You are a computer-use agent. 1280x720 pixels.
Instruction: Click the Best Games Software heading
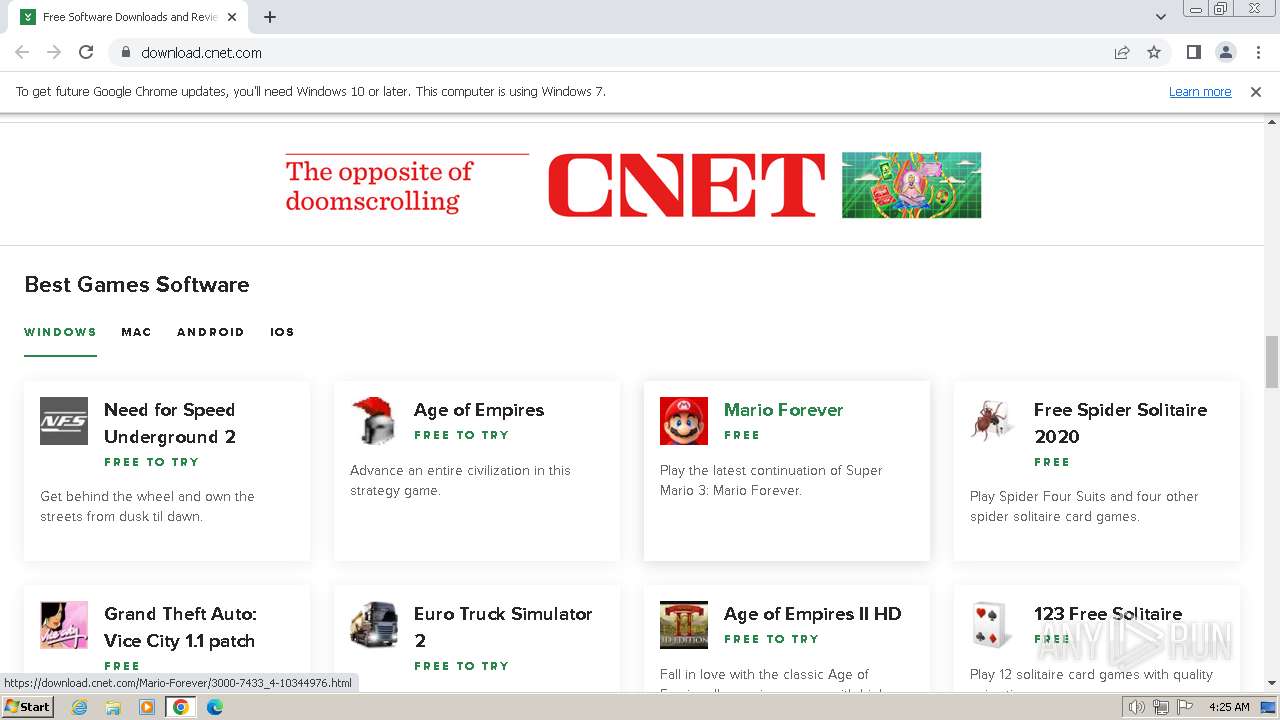pyautogui.click(x=137, y=285)
